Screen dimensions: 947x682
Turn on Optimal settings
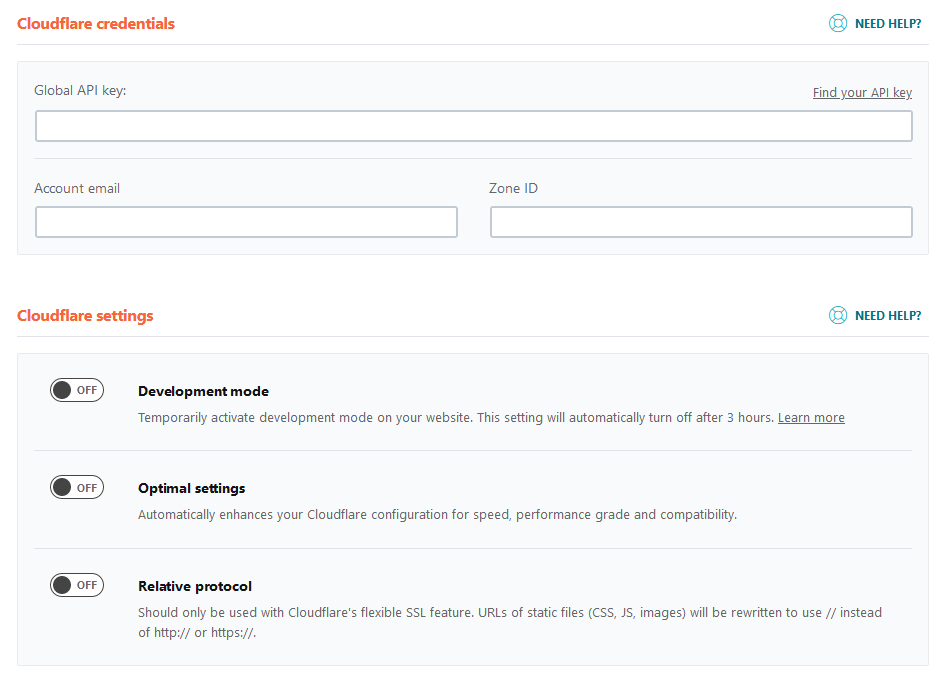[x=77, y=487]
